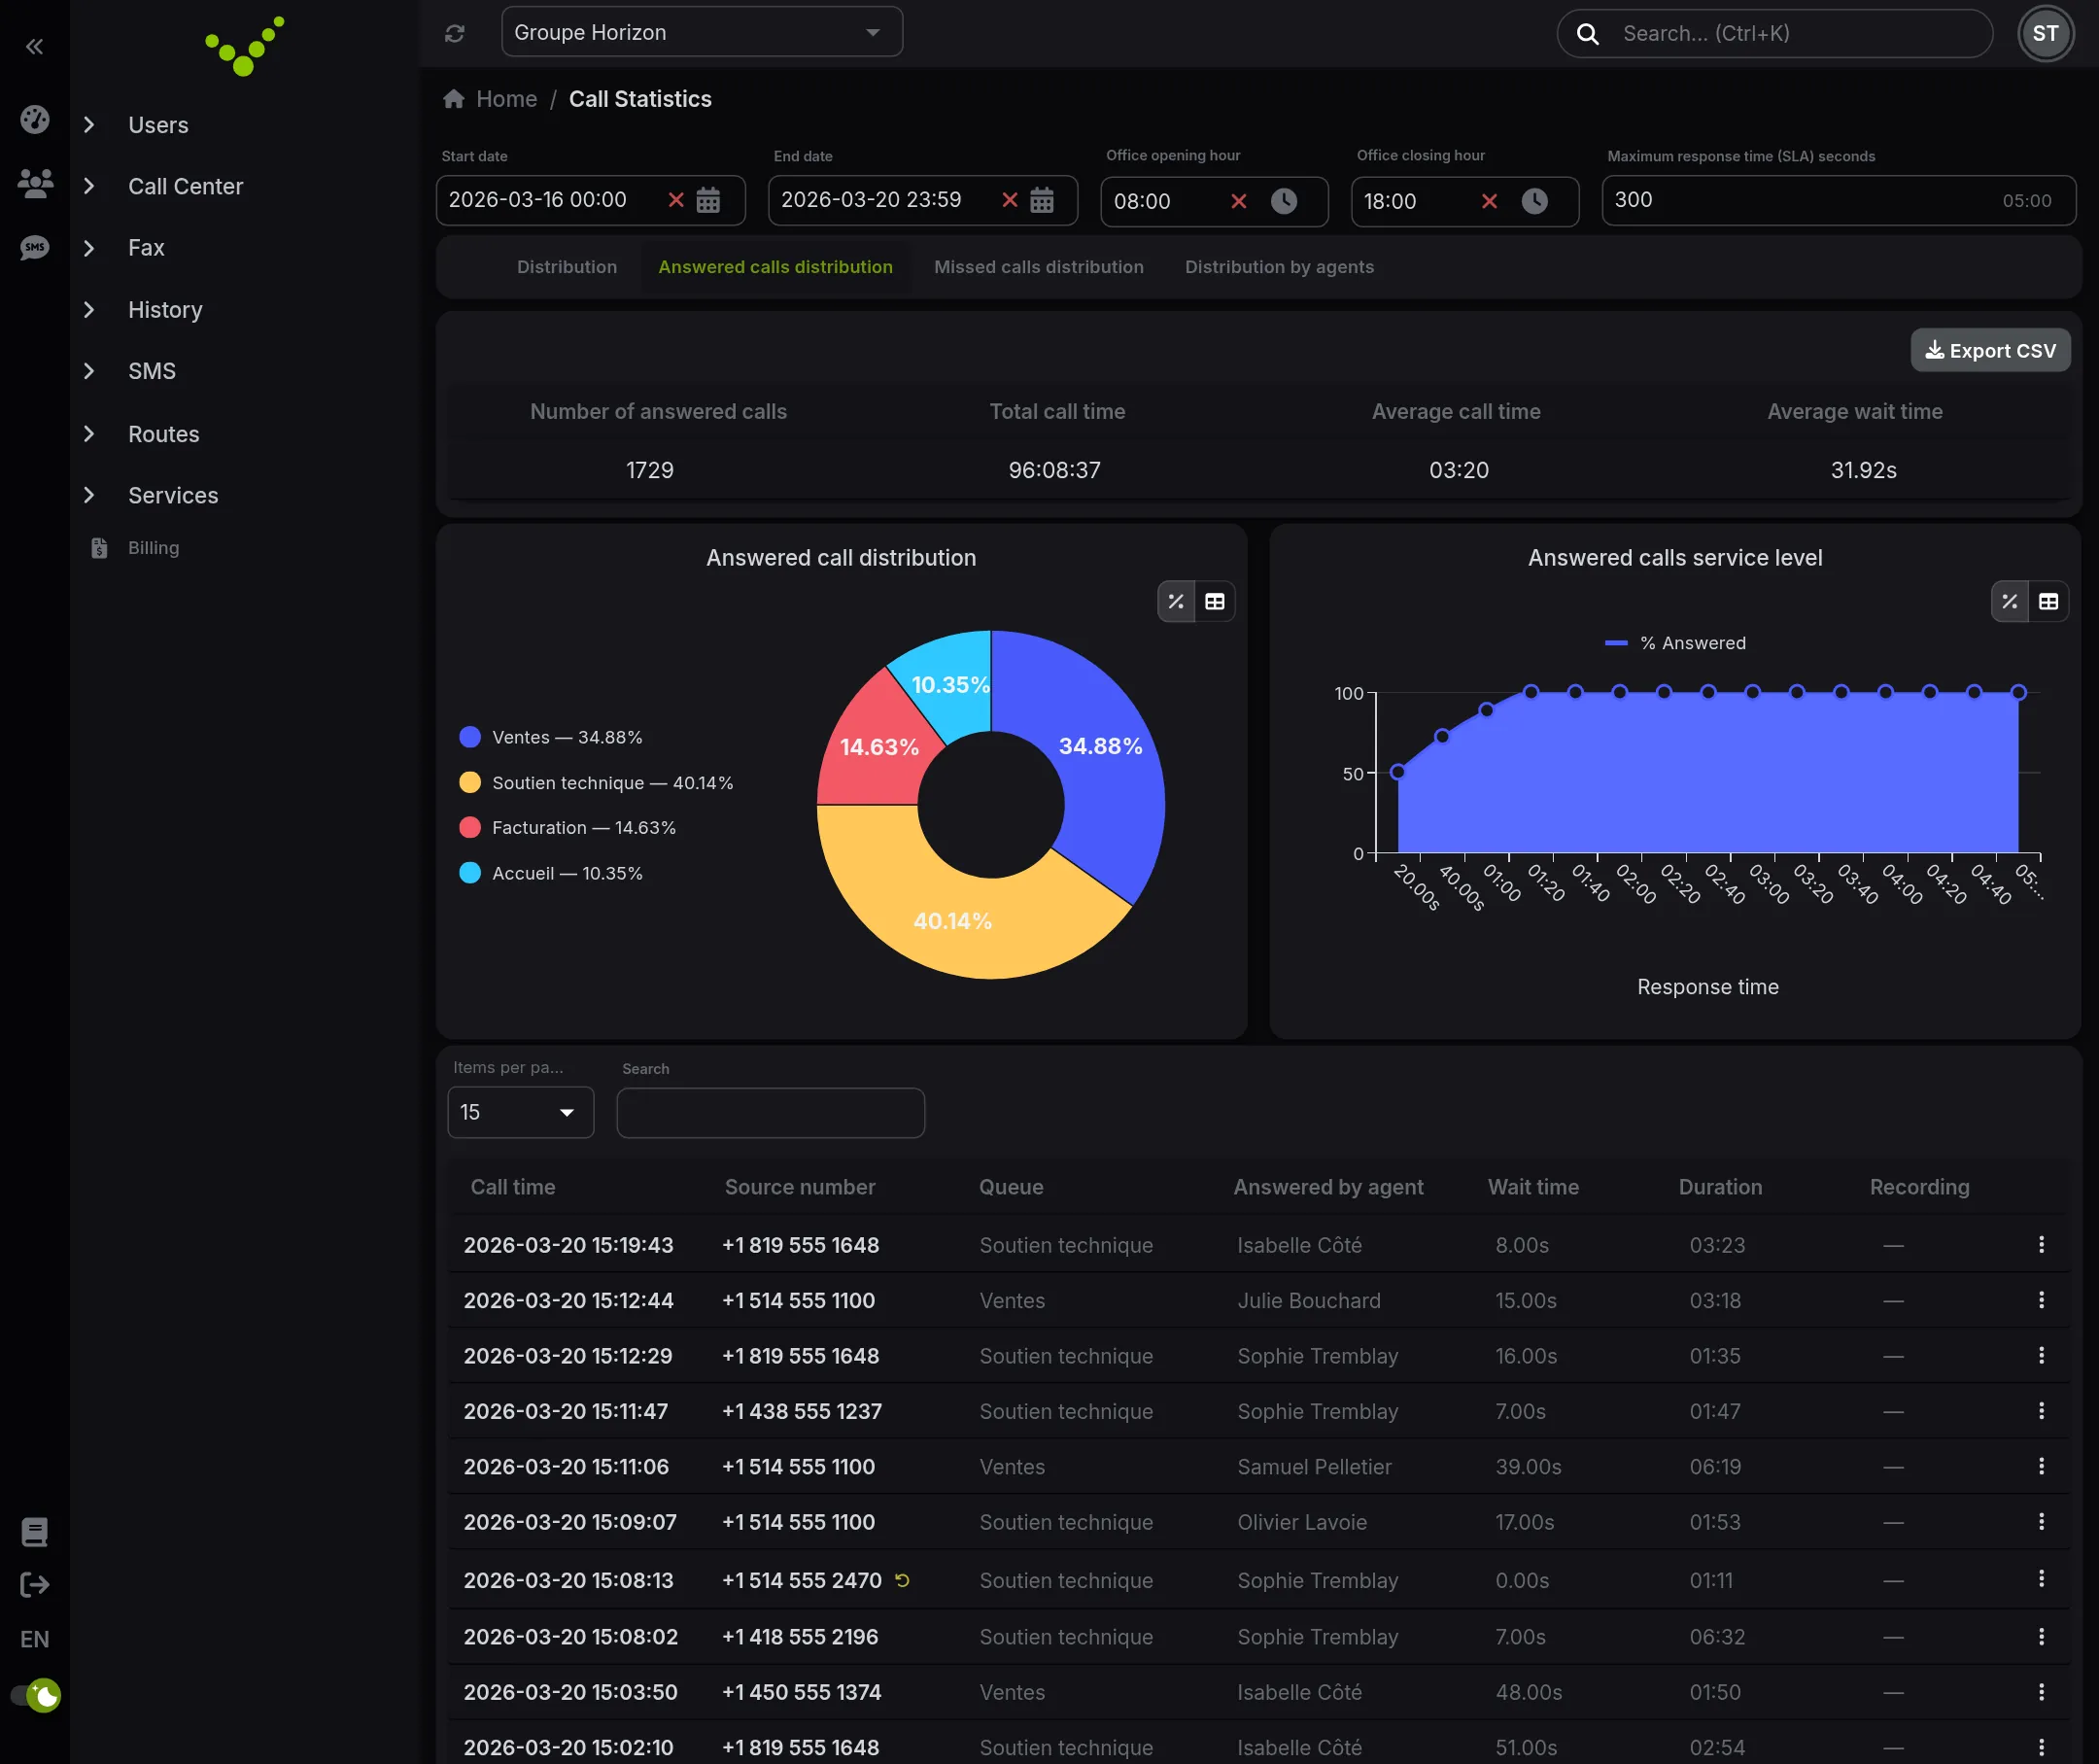
Task: Toggle Facturation series in pie legend
Action: pos(567,828)
